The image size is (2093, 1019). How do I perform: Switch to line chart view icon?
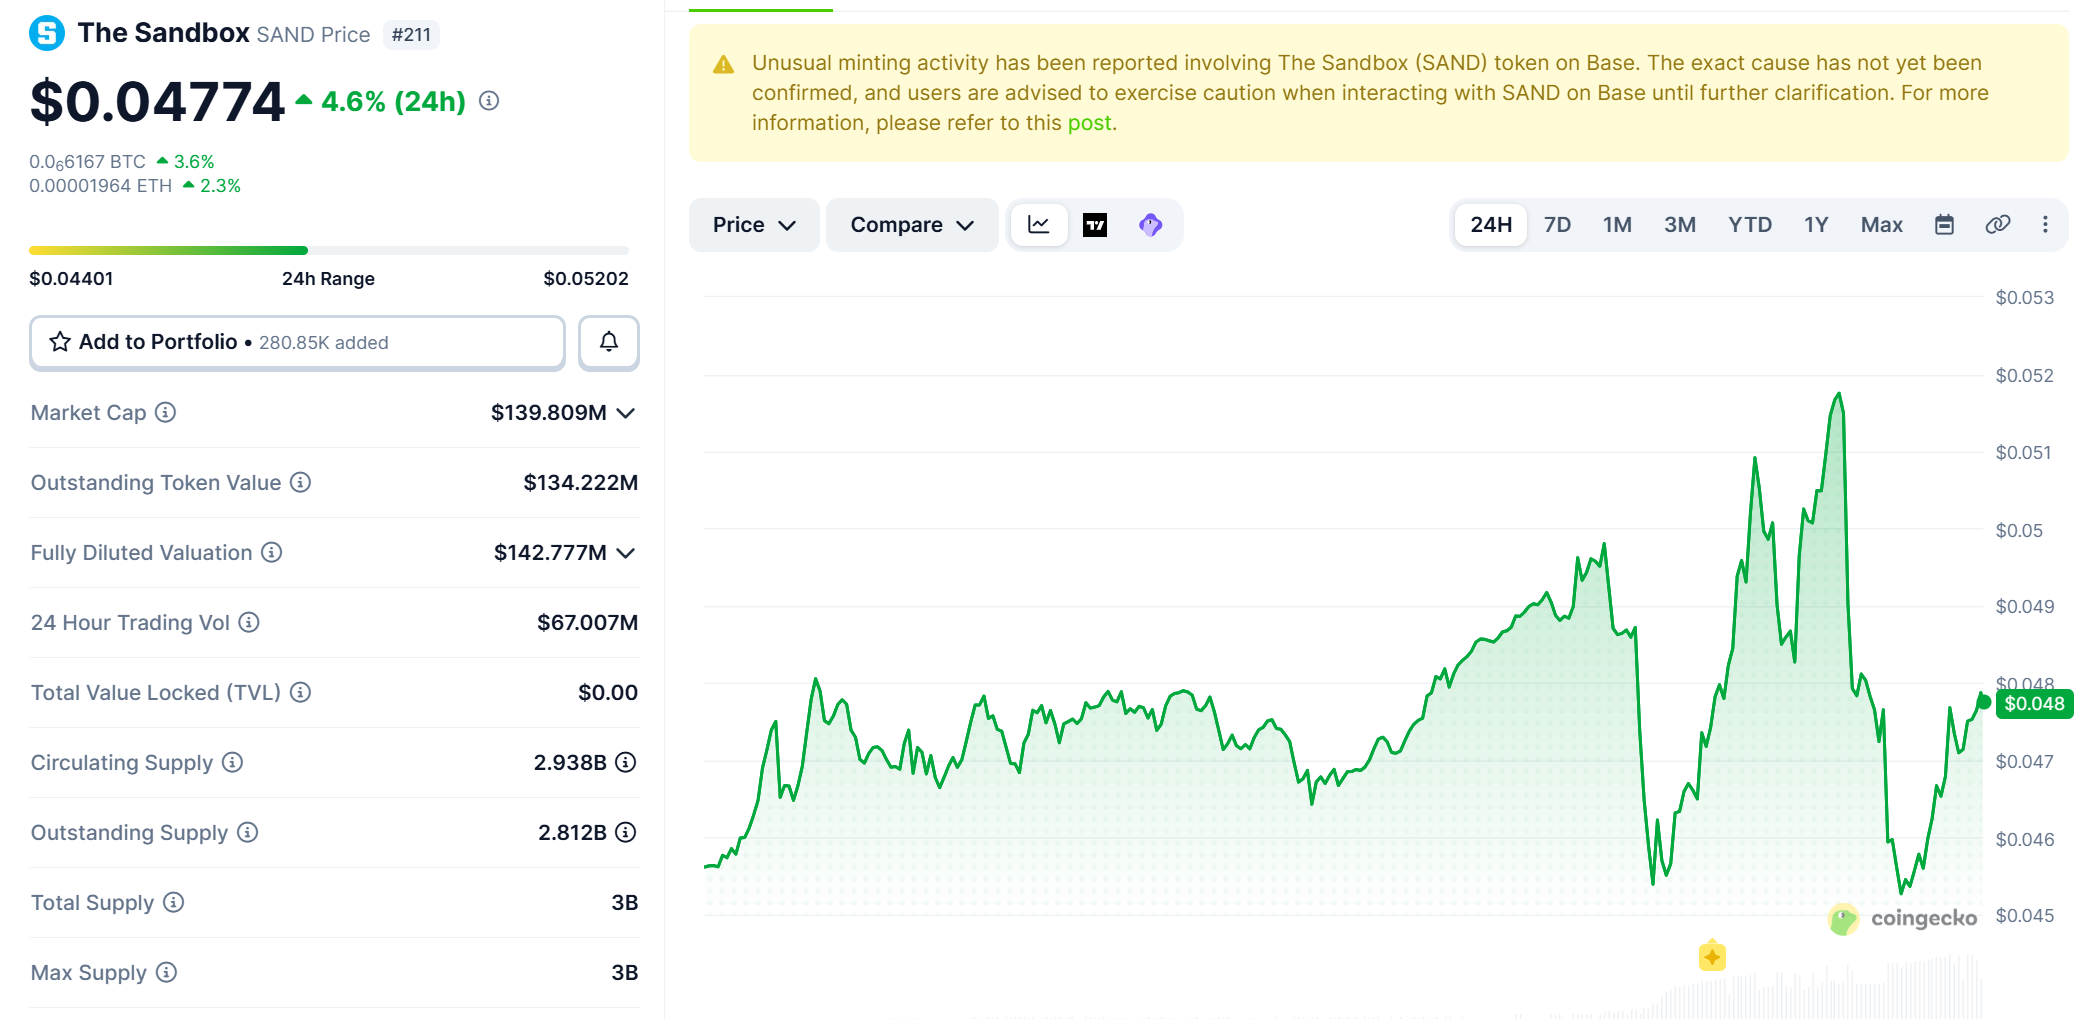(x=1039, y=225)
